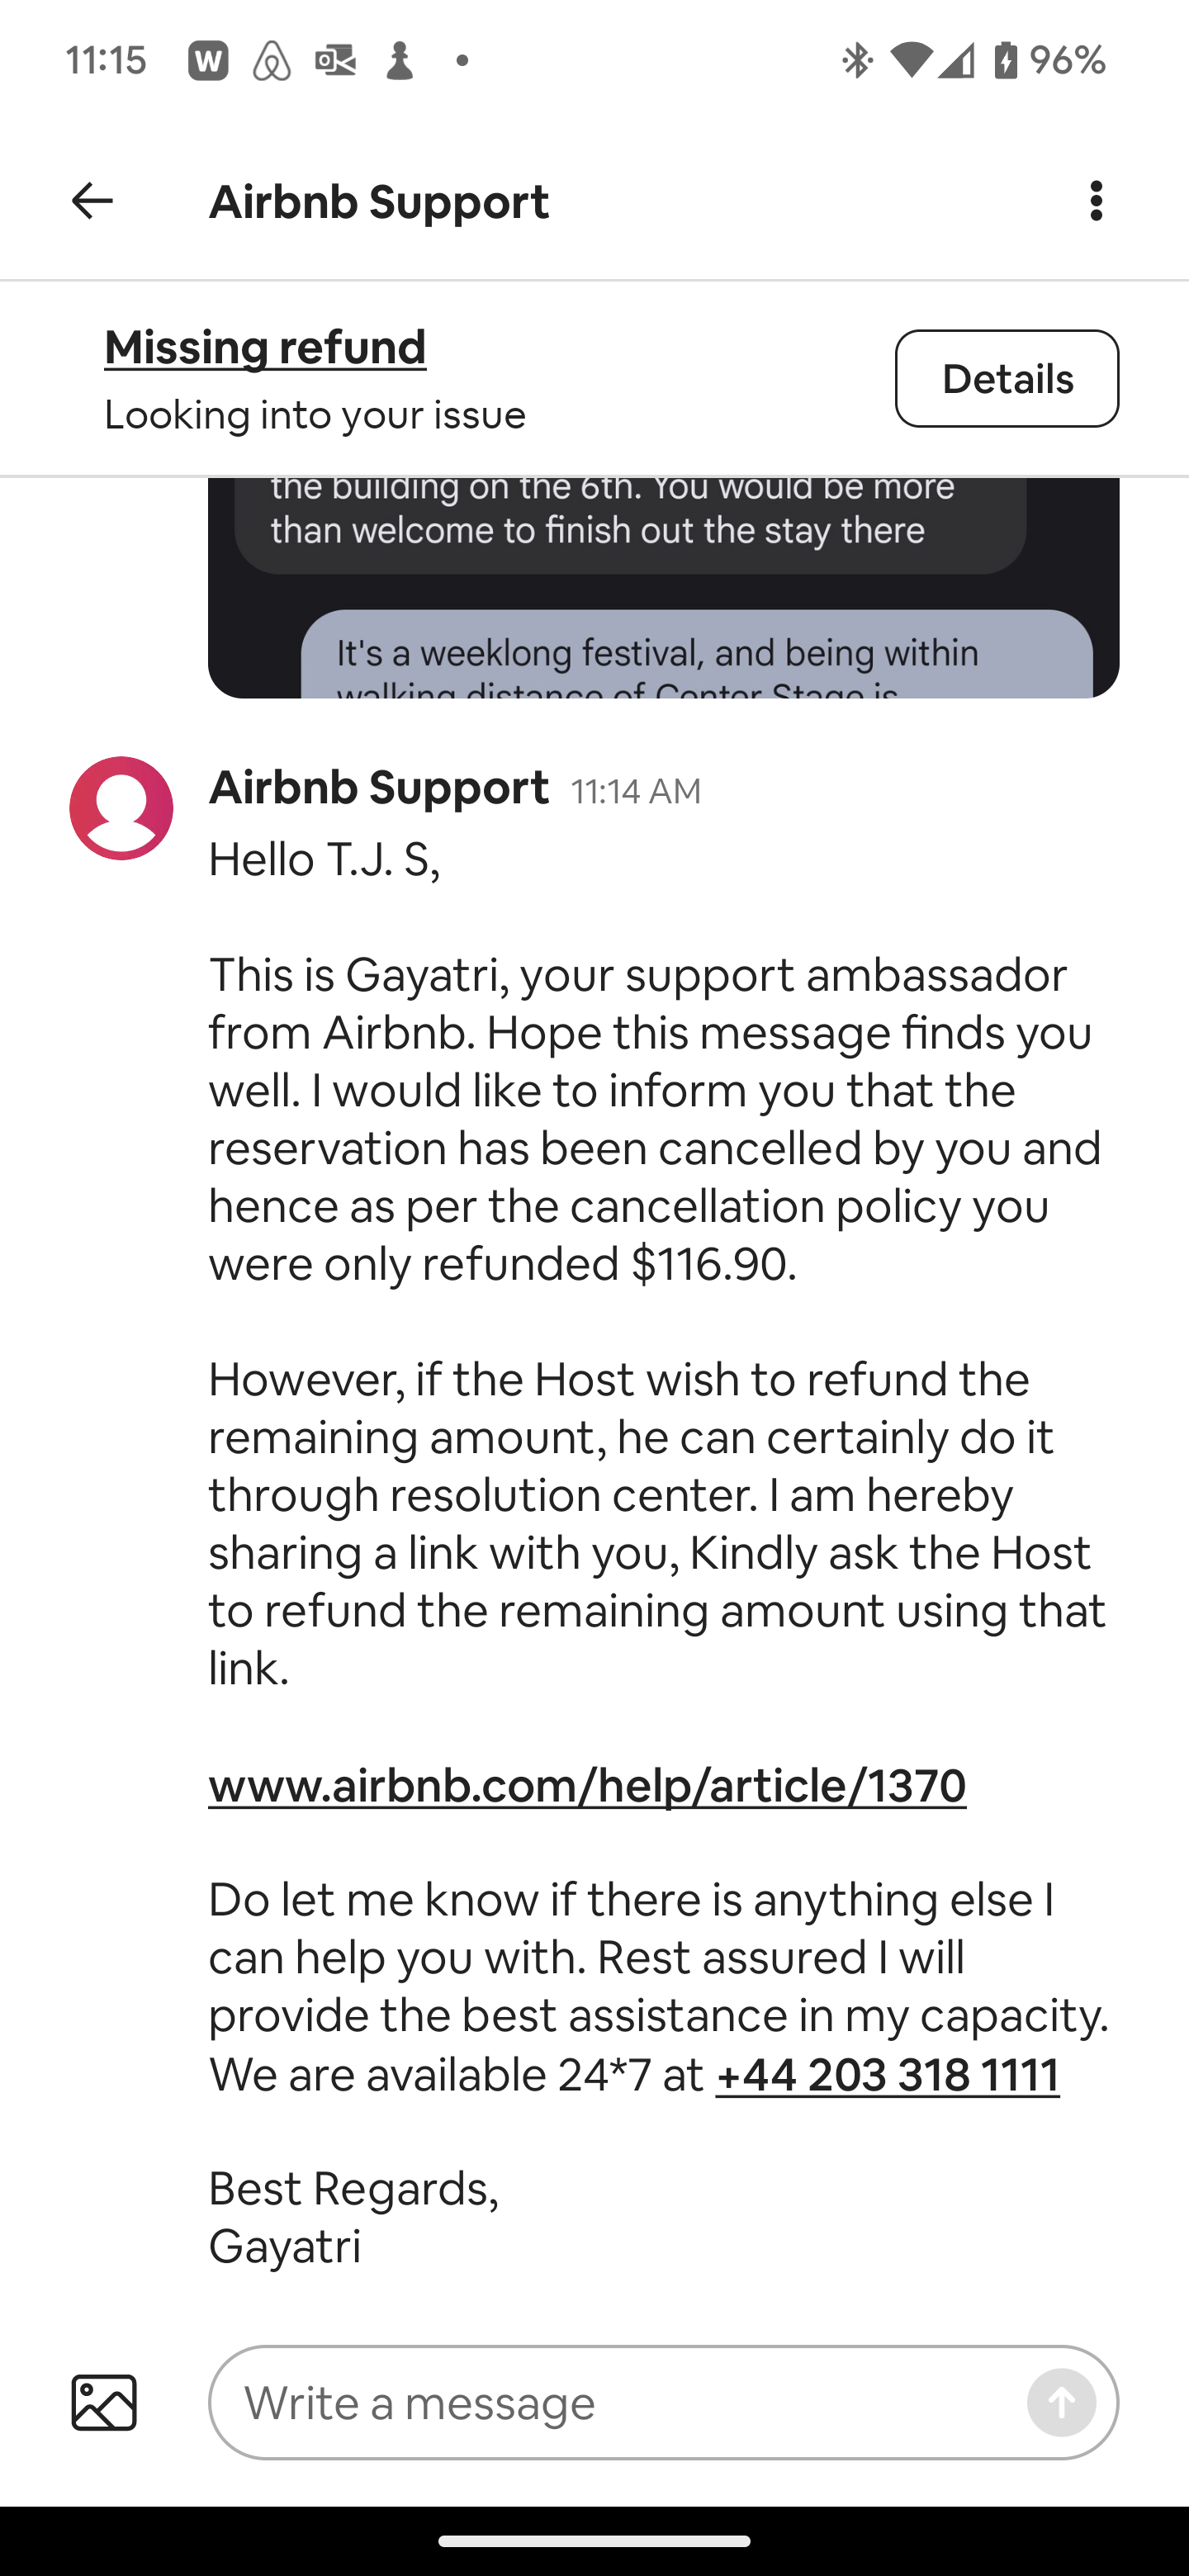Screen dimensions: 1189x2576
Task: Tap the Word notification icon in status bar
Action: click(x=208, y=61)
